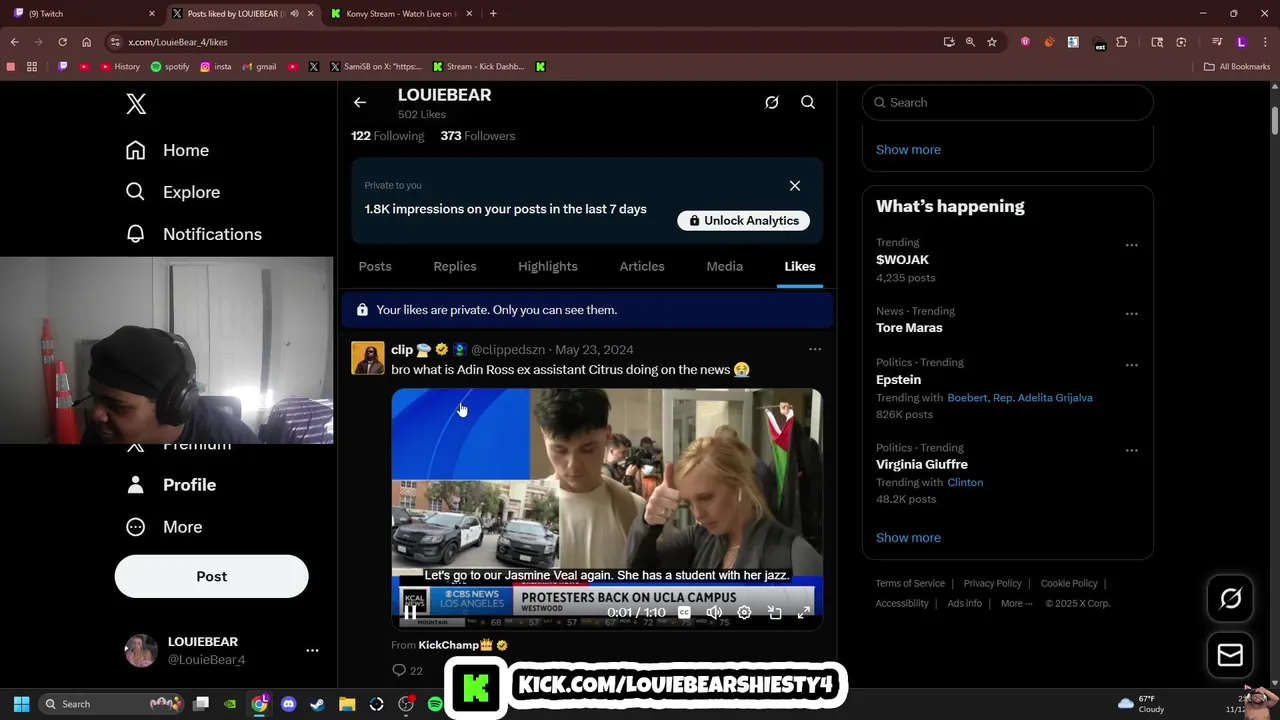Mute the Posts liked tab audio icon

tap(294, 14)
